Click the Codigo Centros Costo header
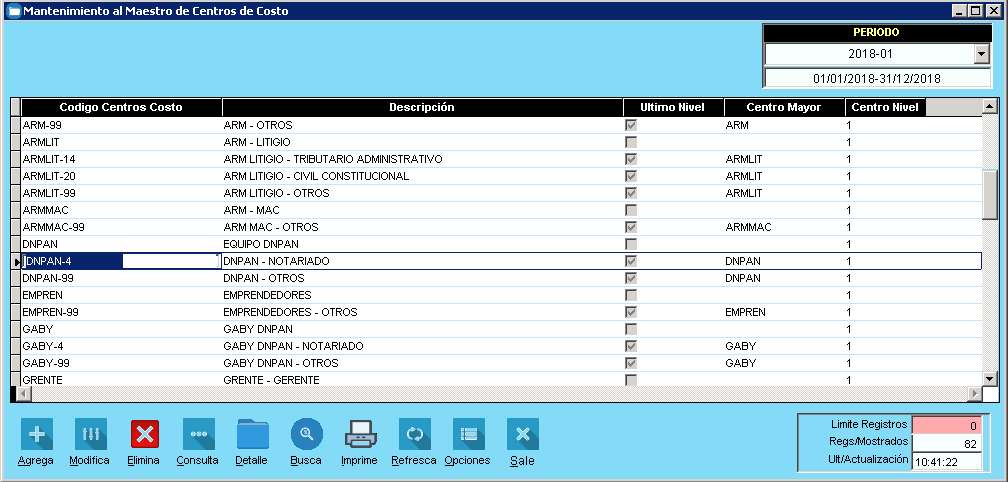The height and width of the screenshot is (482, 1008). point(121,108)
